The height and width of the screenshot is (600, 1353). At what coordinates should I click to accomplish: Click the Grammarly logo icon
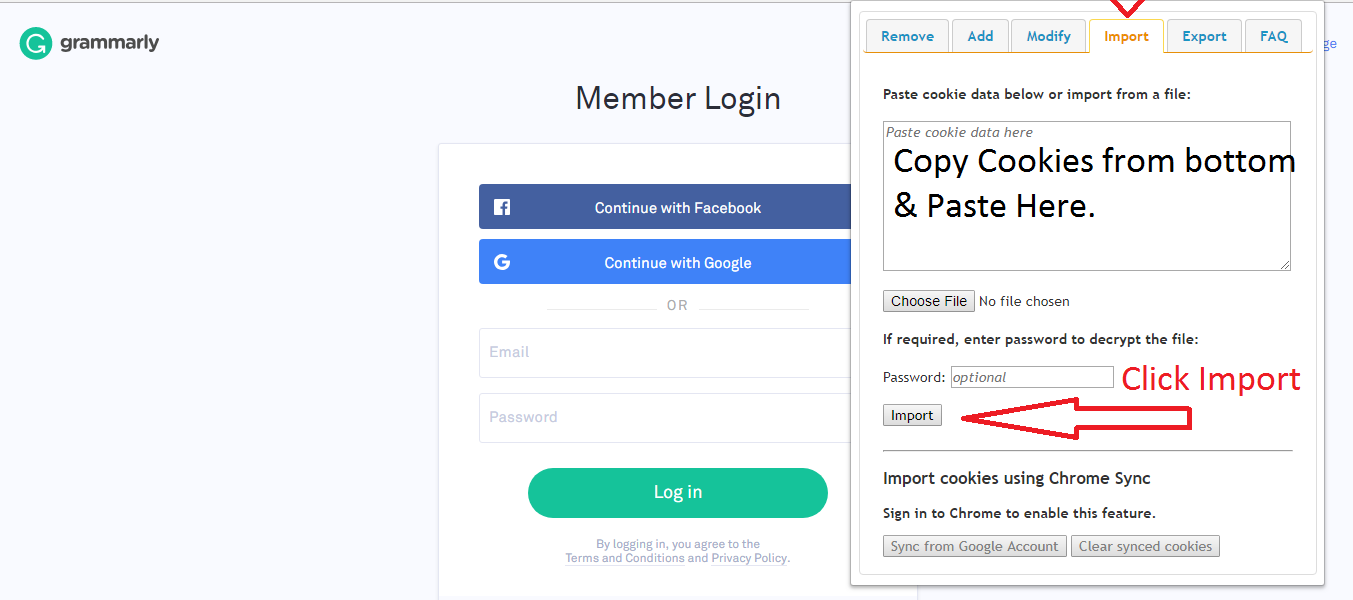(36, 43)
